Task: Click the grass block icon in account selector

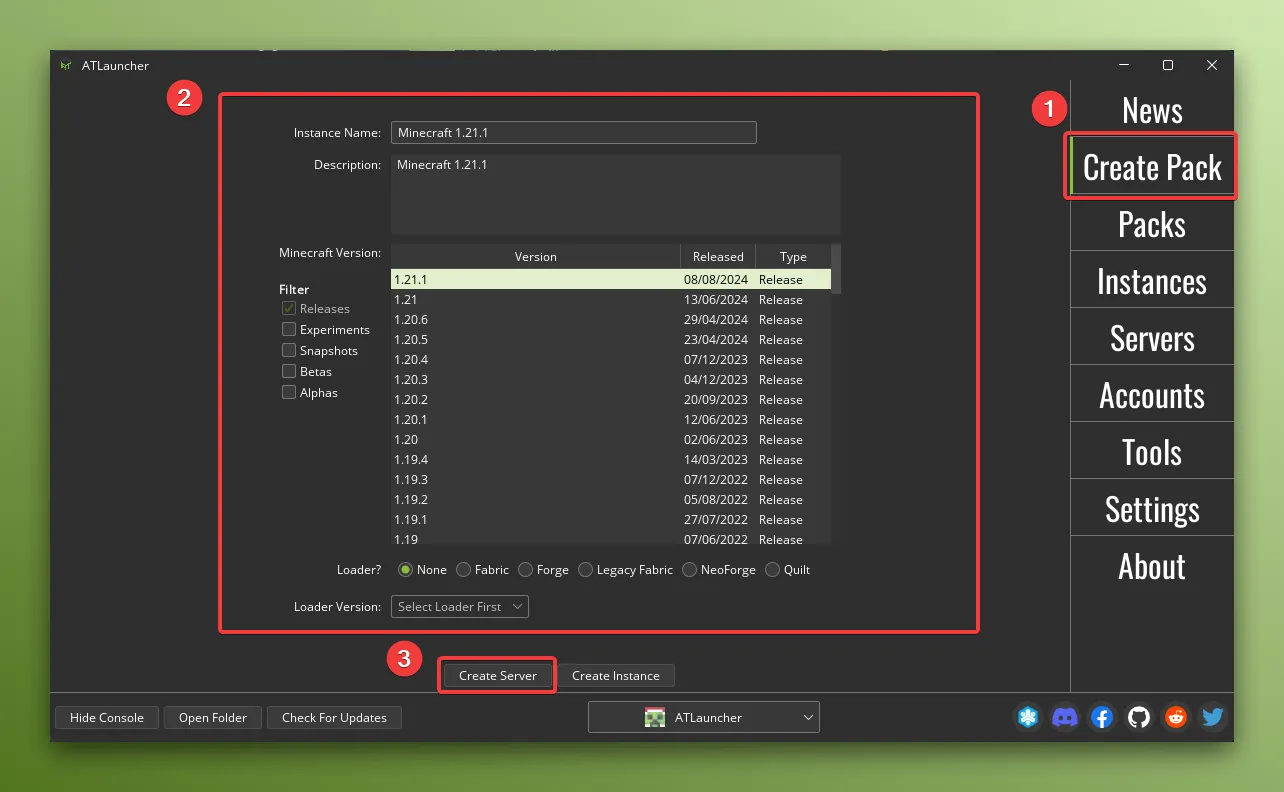Action: click(655, 716)
